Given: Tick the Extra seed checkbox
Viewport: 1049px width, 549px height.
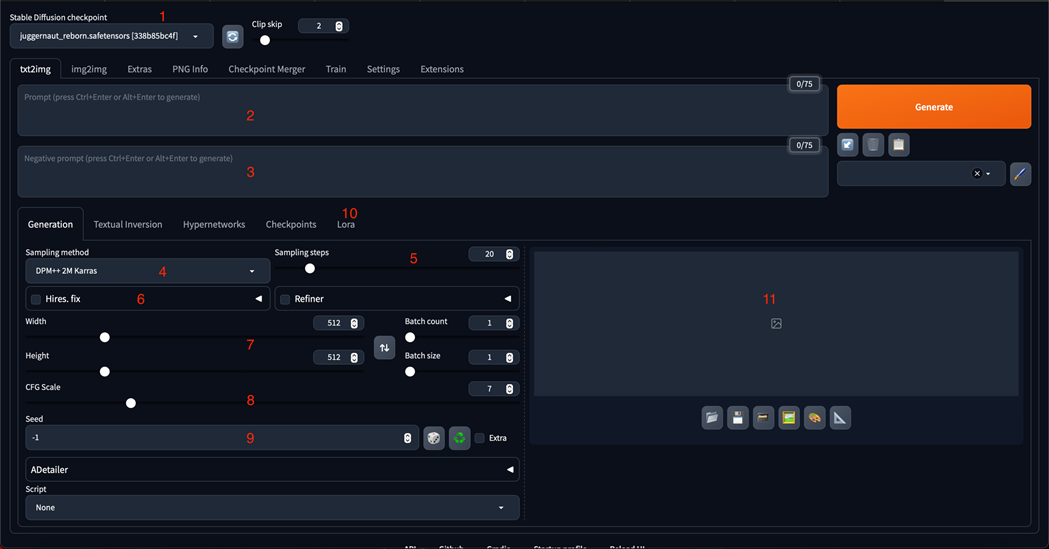Looking at the screenshot, I should (x=480, y=438).
